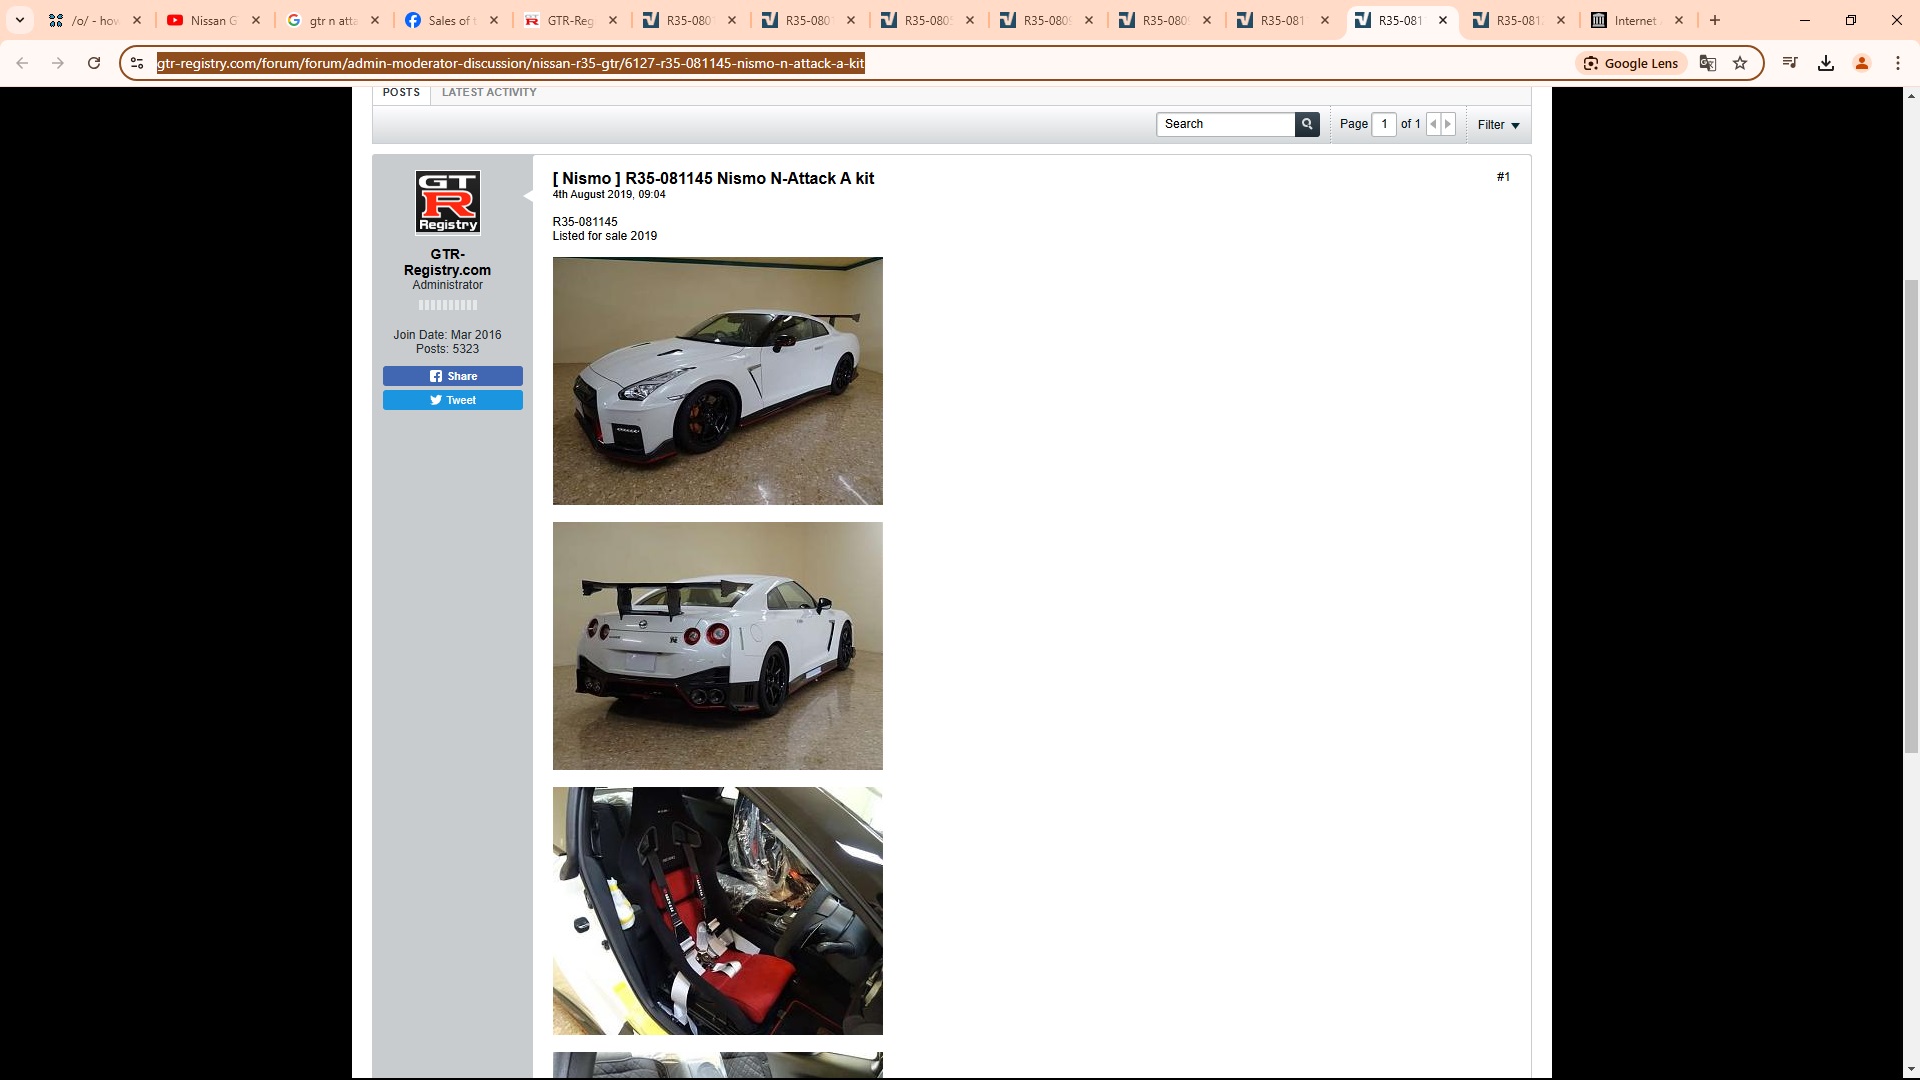Bookmark this page with the star icon
The height and width of the screenshot is (1080, 1920).
pyautogui.click(x=1740, y=63)
